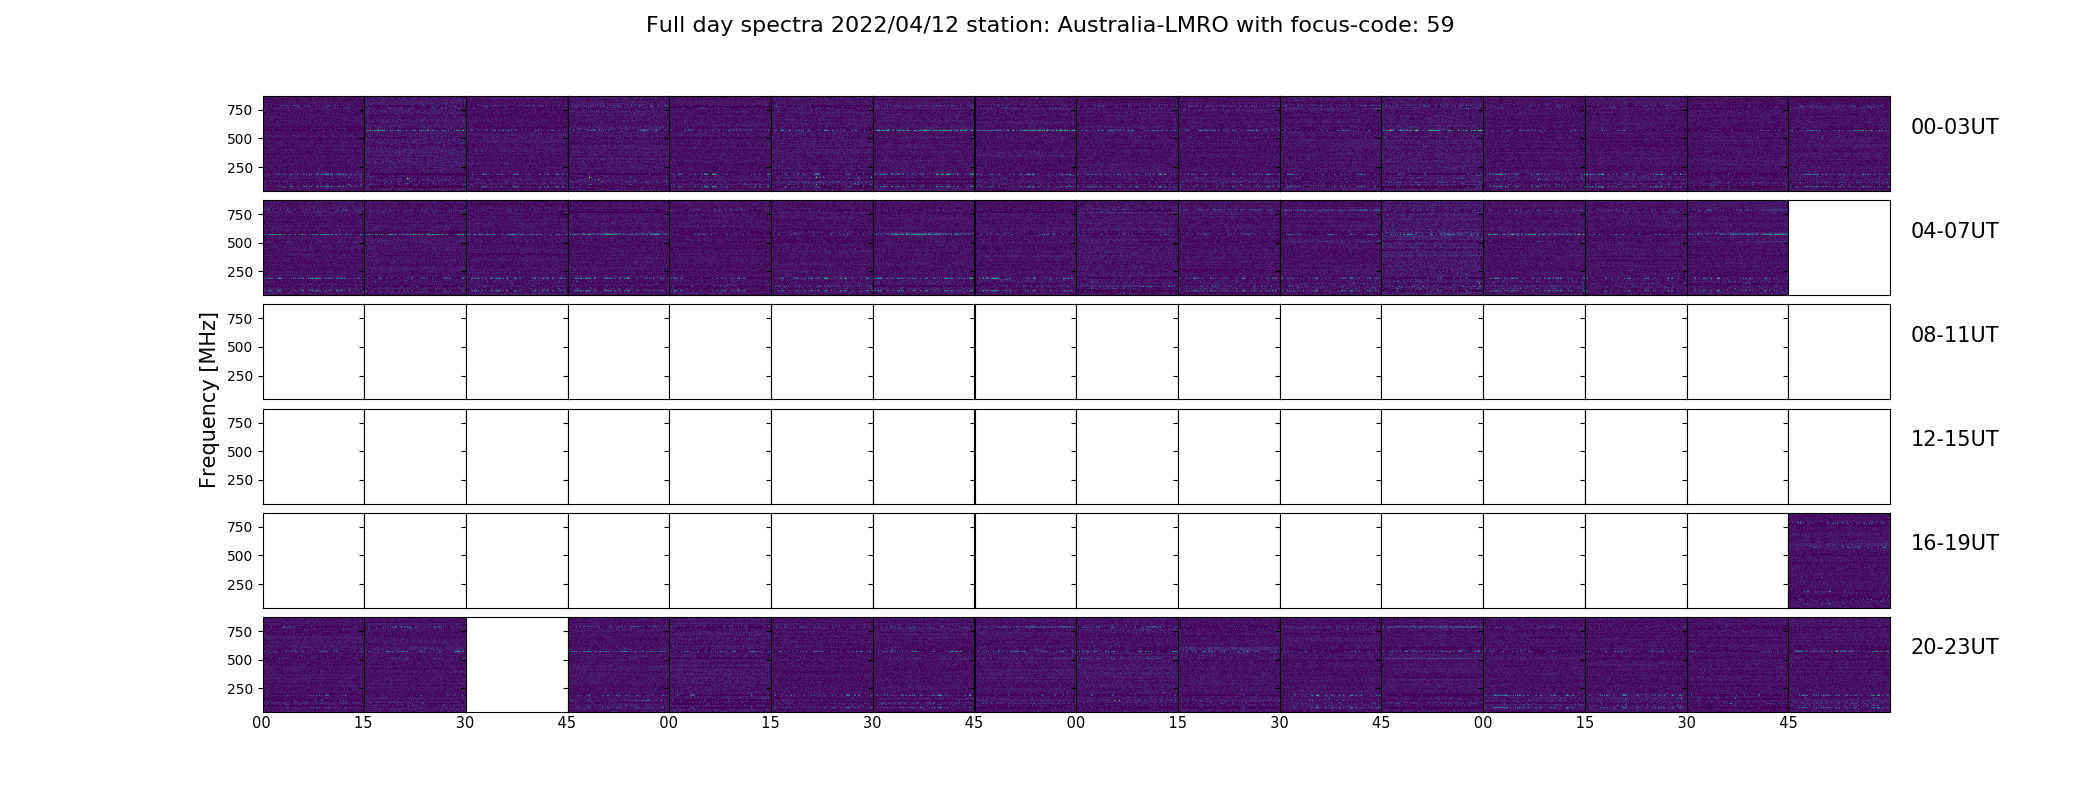Click the blank white segment in the 04-07UT row
This screenshot has height=800, width=2100.
click(1839, 248)
